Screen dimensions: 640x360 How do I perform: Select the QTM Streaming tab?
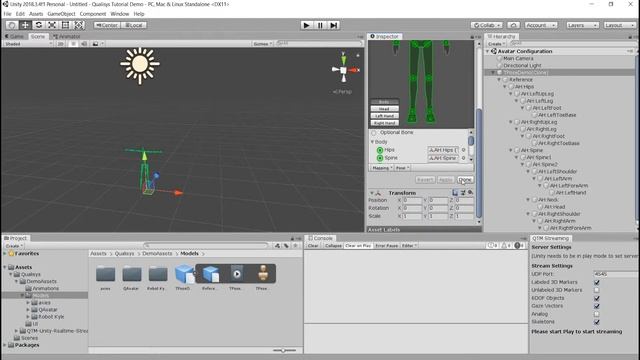[550, 238]
